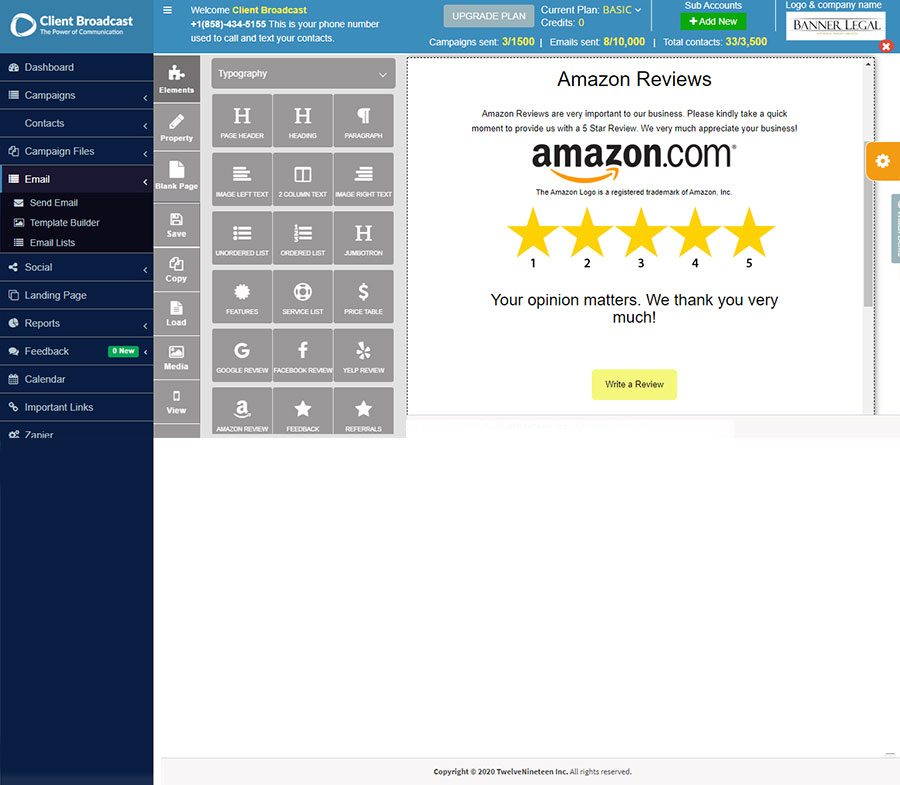Click the Client Broadcast logo
The image size is (900, 785).
tap(72, 25)
